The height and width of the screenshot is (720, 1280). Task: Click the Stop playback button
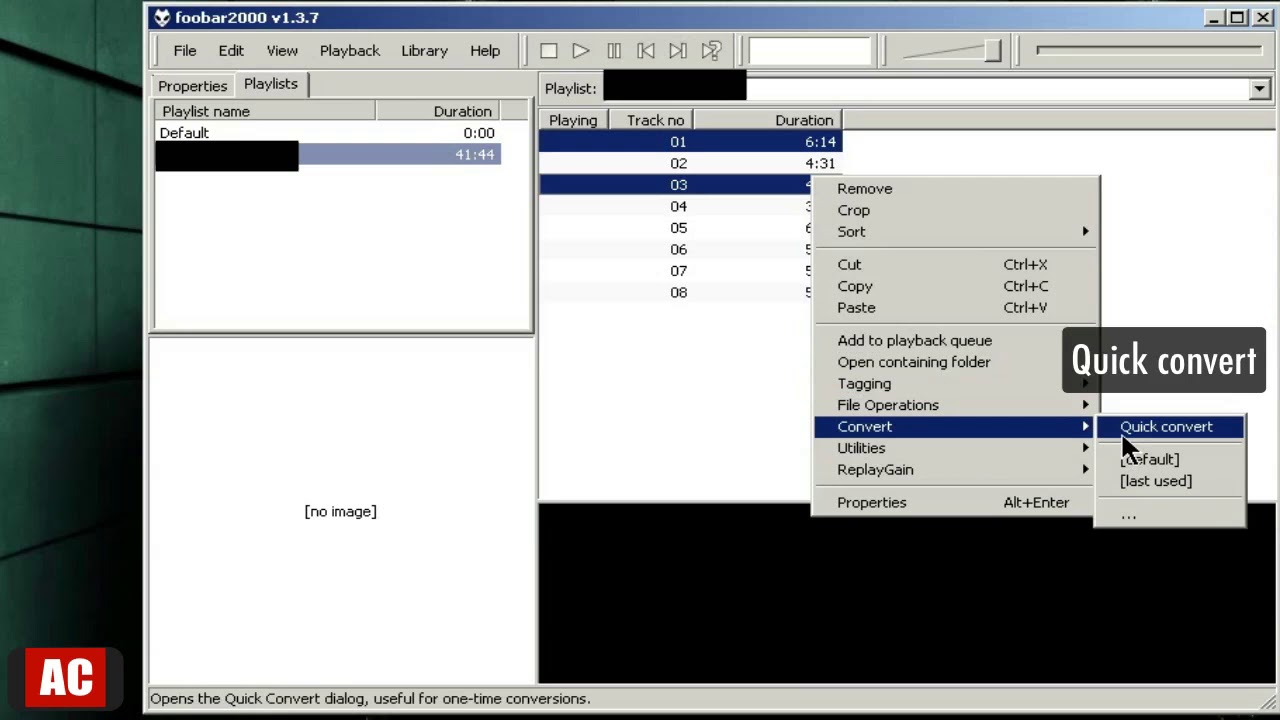coord(548,51)
